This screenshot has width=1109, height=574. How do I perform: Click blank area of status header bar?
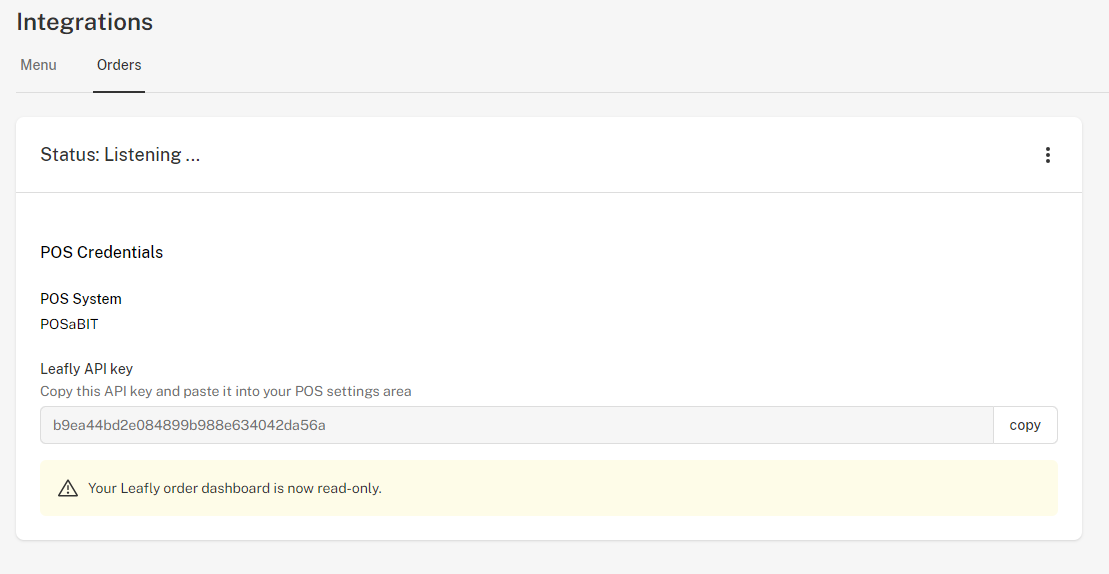pos(601,155)
